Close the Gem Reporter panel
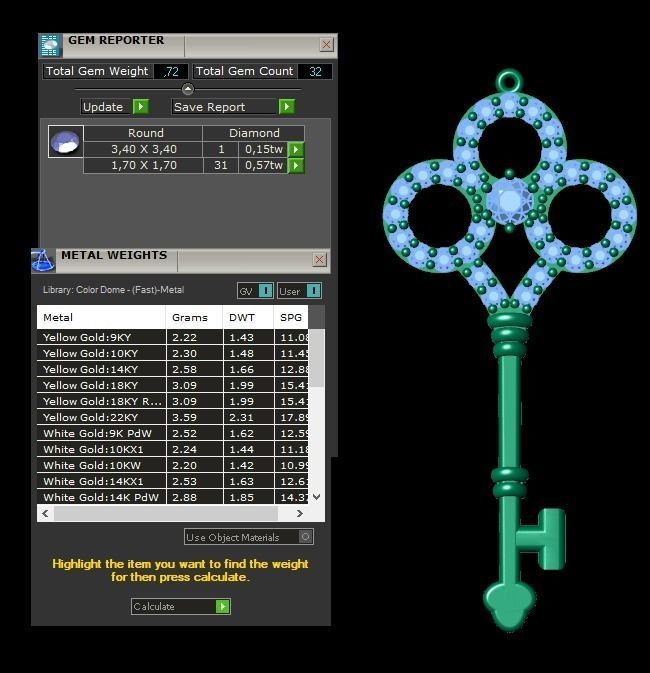 (327, 45)
